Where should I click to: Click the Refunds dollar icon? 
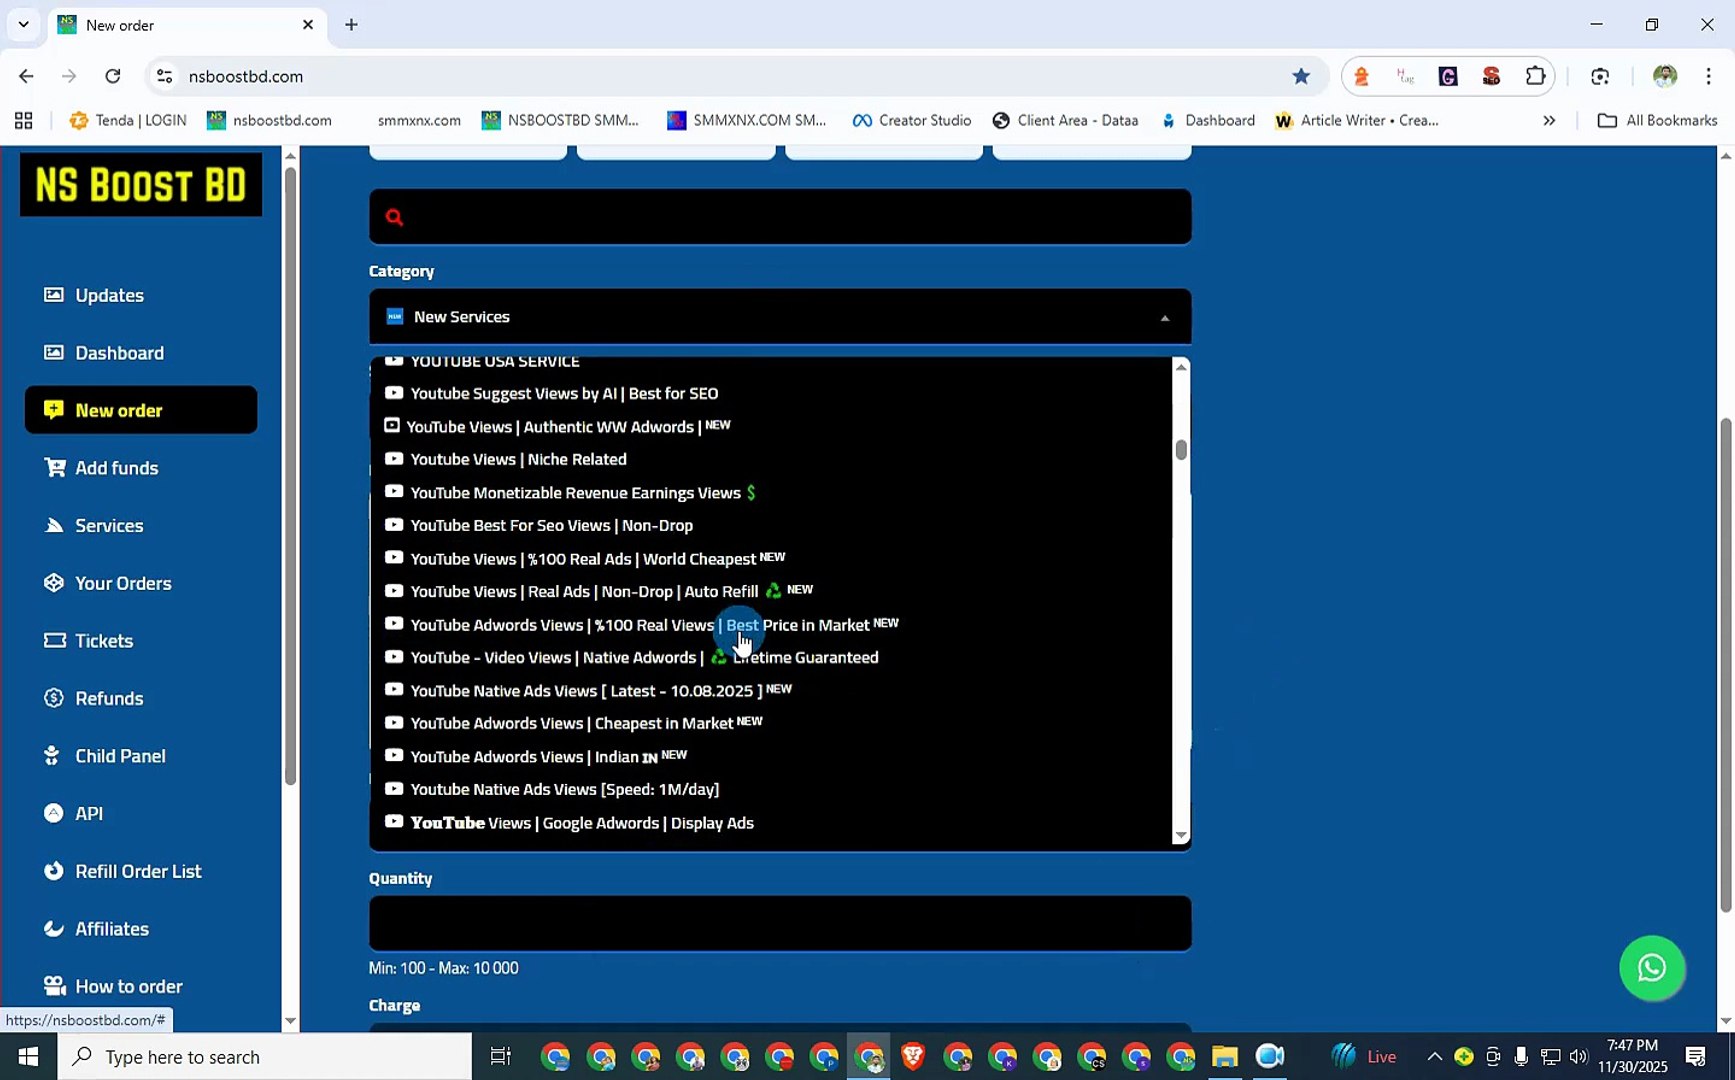[54, 699]
